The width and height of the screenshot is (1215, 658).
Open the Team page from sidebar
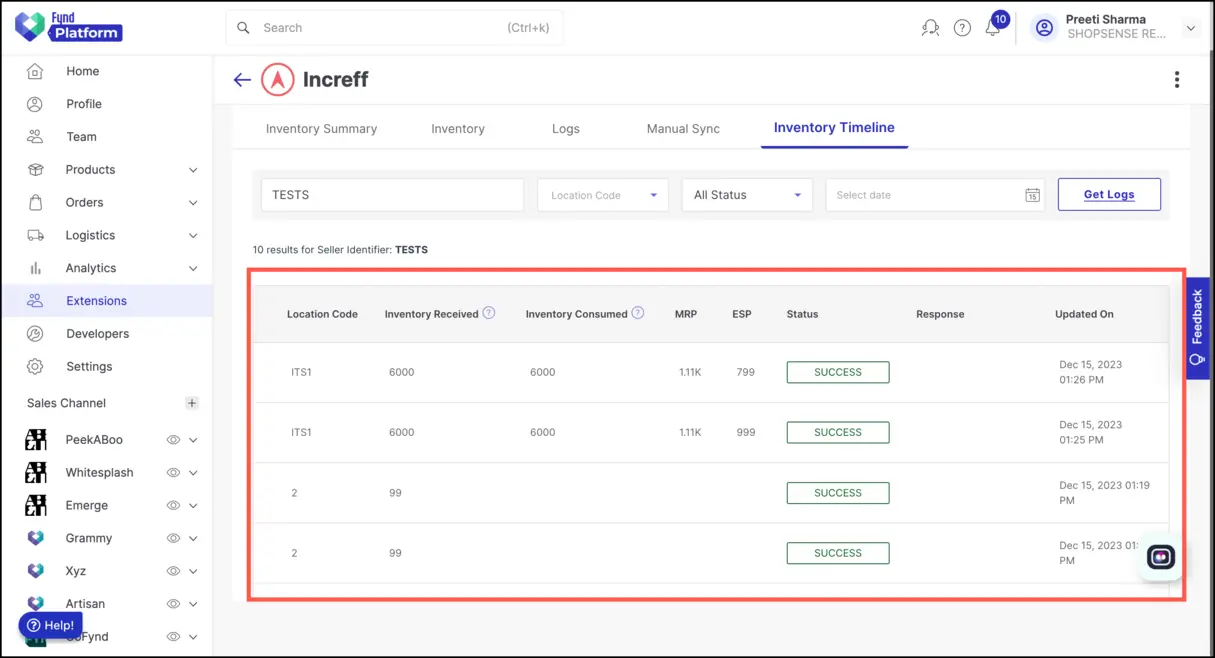point(83,136)
